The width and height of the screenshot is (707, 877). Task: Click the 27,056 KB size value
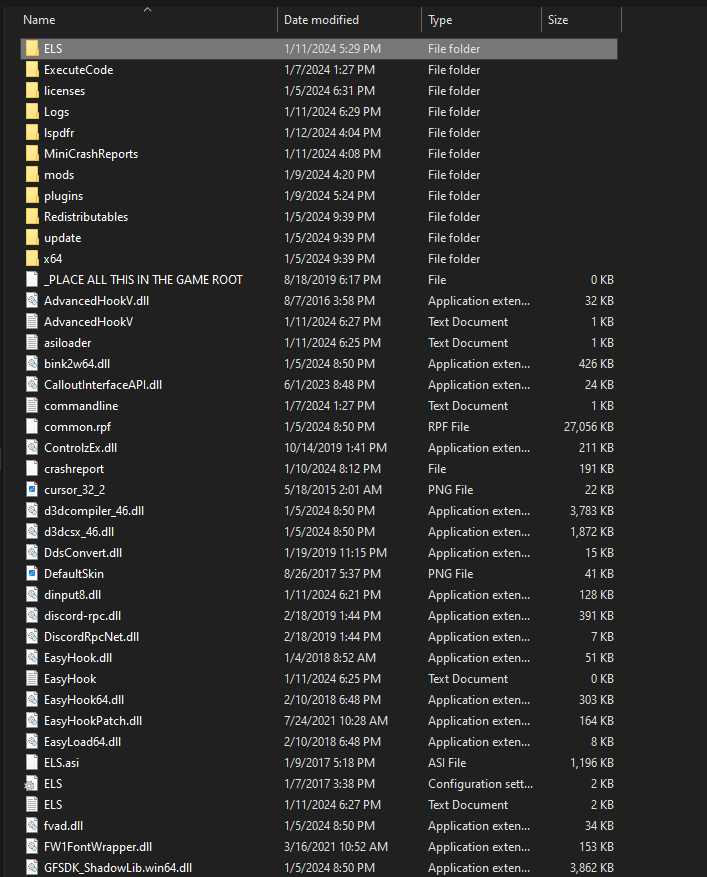click(588, 427)
